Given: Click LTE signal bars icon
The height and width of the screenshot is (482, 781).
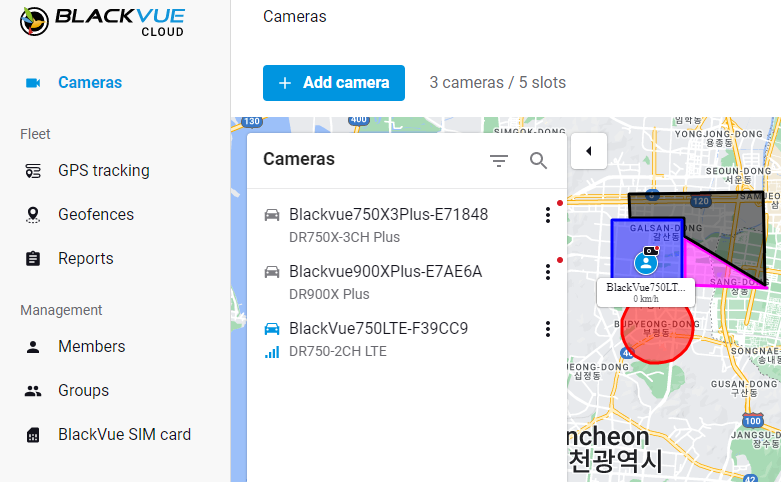Looking at the screenshot, I should (272, 353).
